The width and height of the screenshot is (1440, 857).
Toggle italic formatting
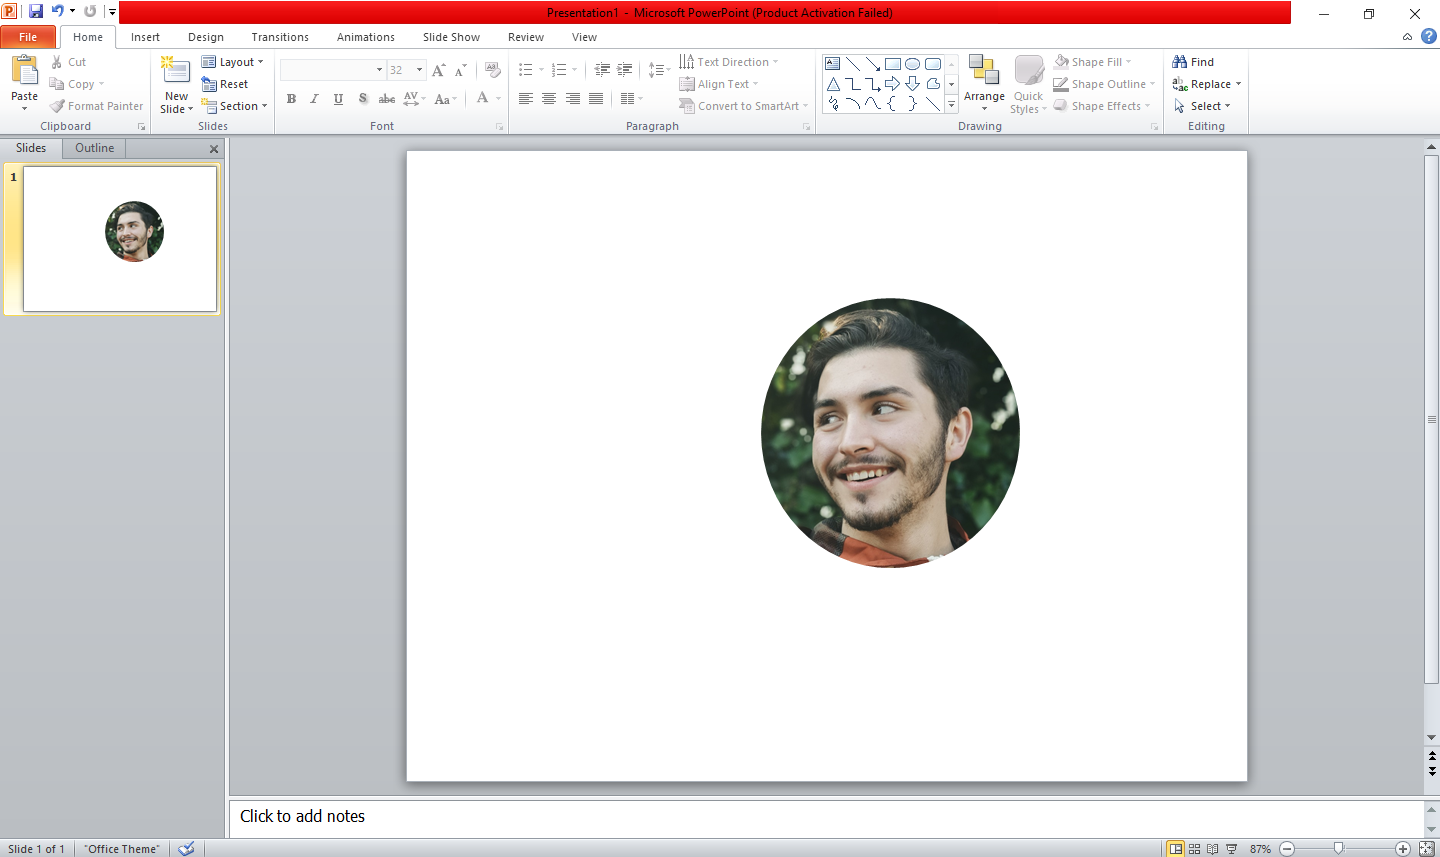[x=313, y=99]
